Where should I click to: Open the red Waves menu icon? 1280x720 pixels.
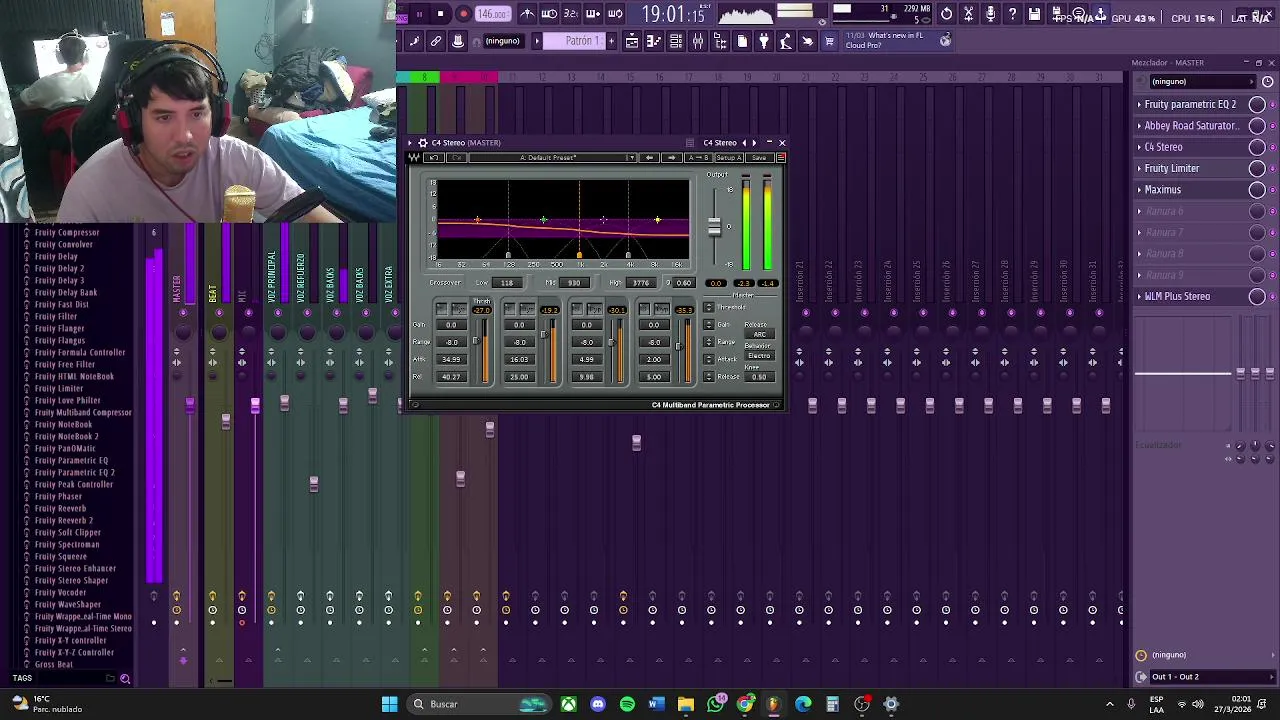tap(780, 158)
